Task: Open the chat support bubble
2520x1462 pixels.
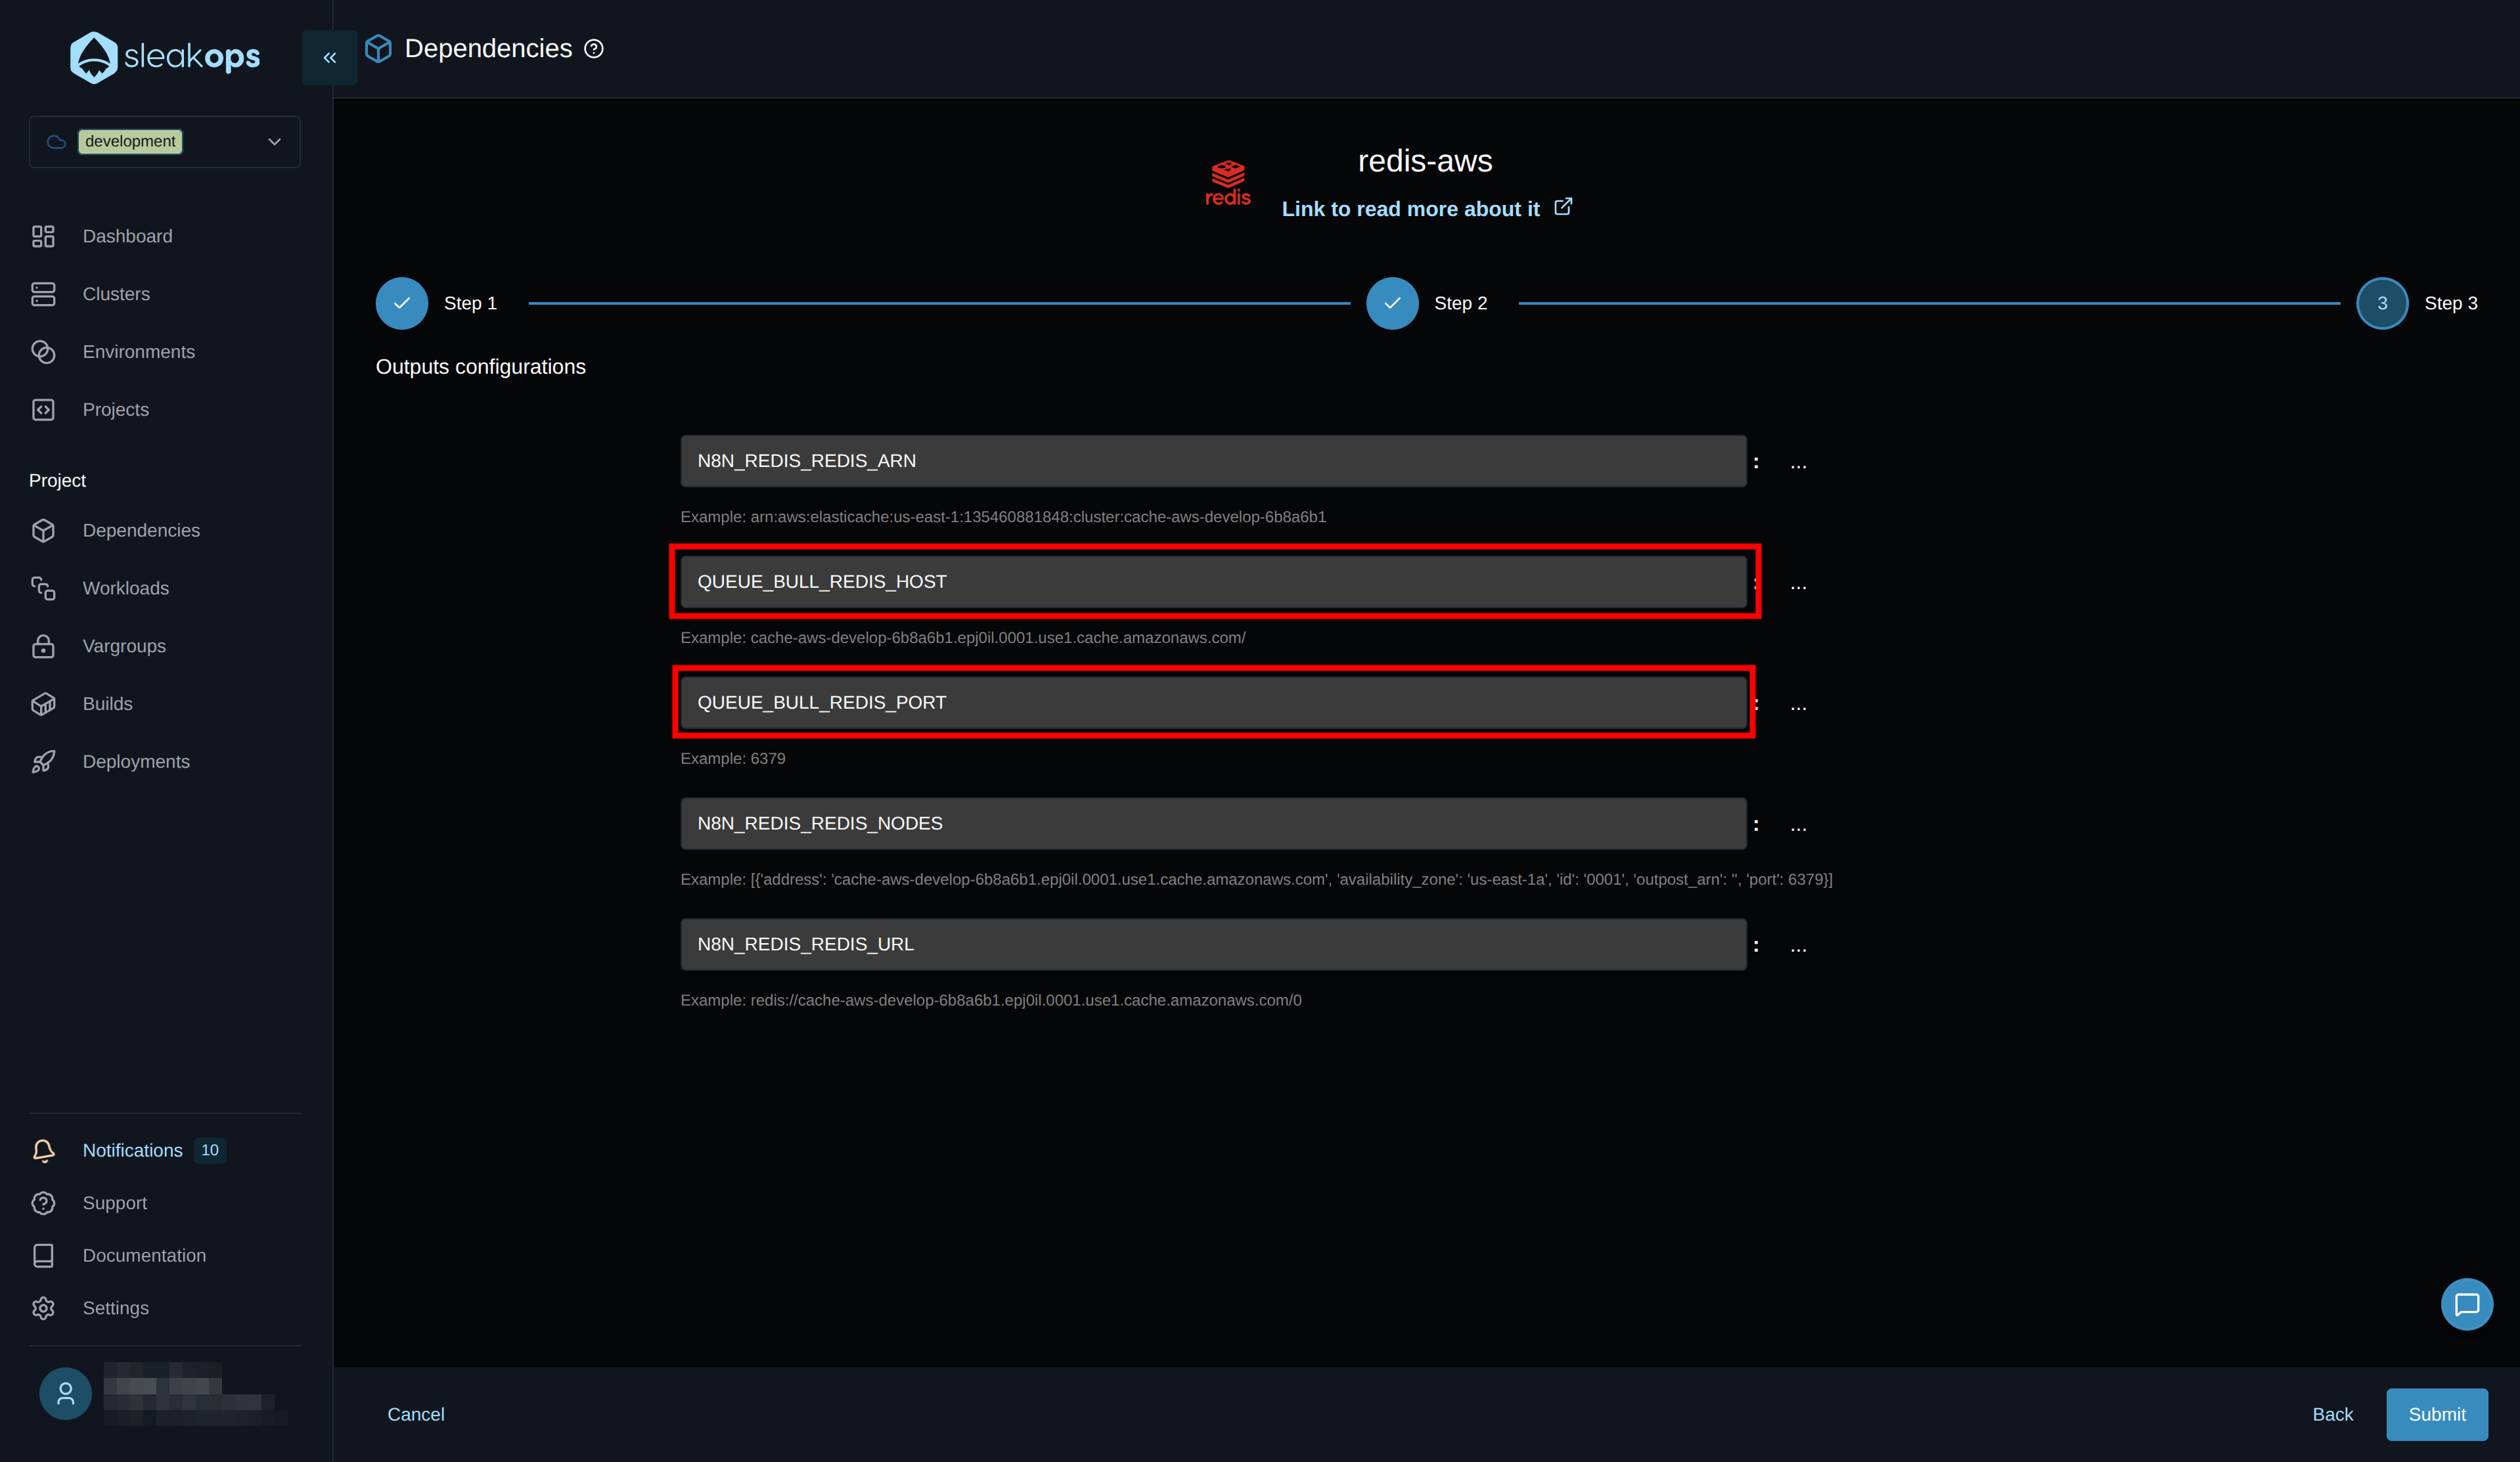Action: pyautogui.click(x=2467, y=1304)
